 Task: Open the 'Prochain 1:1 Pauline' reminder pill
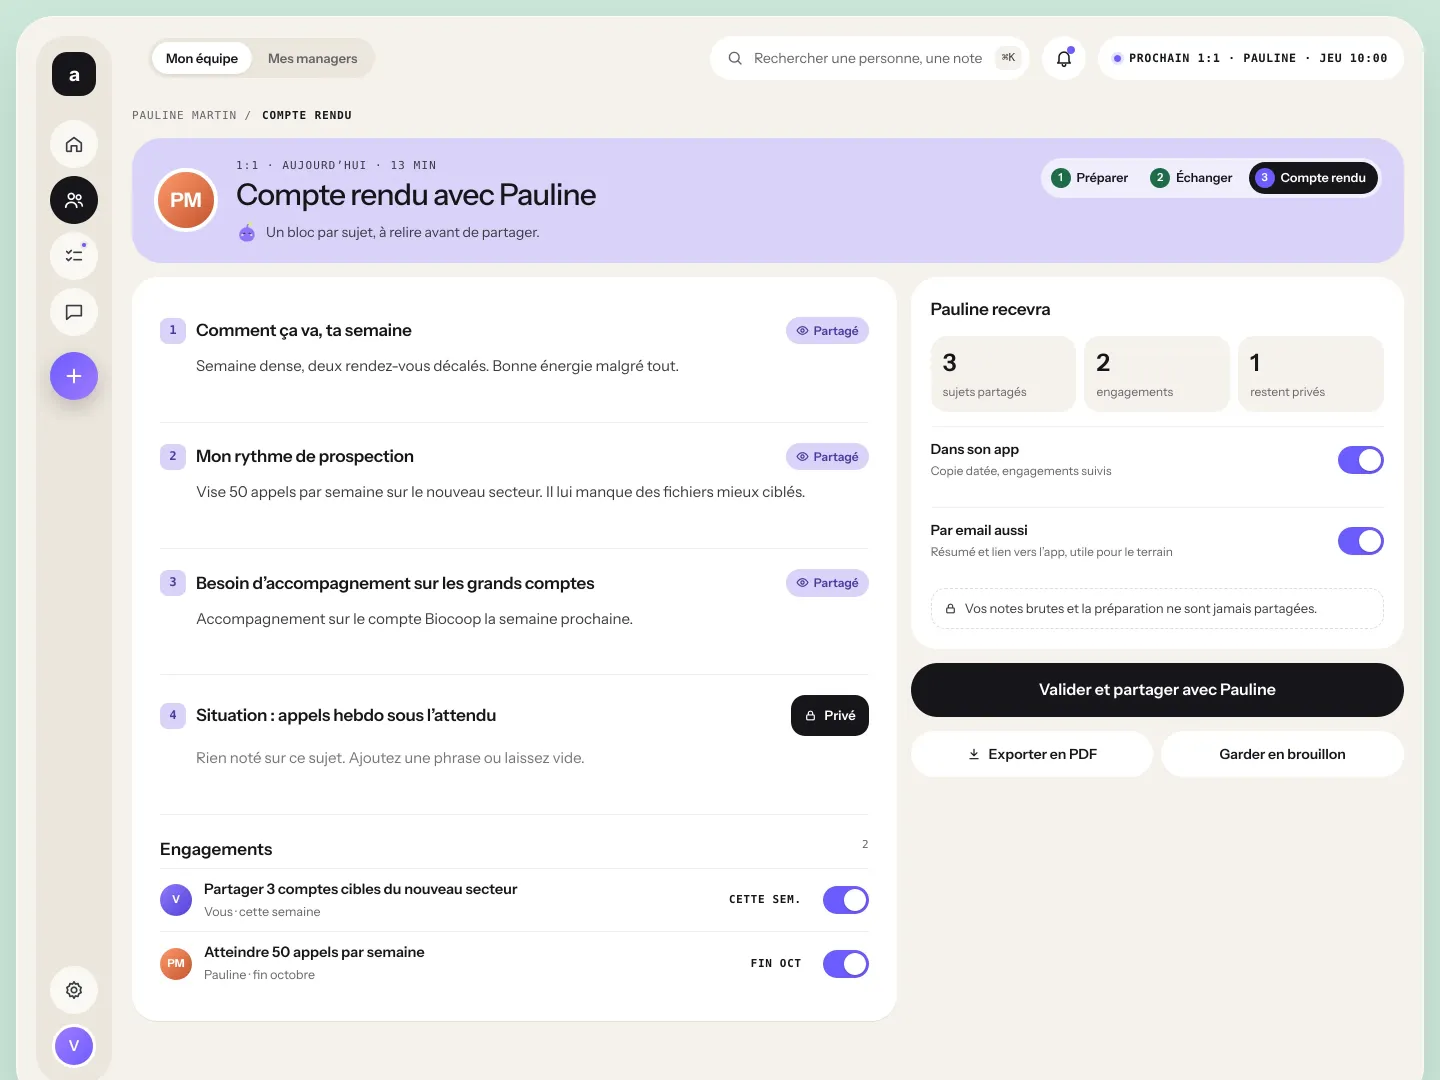[x=1250, y=58]
